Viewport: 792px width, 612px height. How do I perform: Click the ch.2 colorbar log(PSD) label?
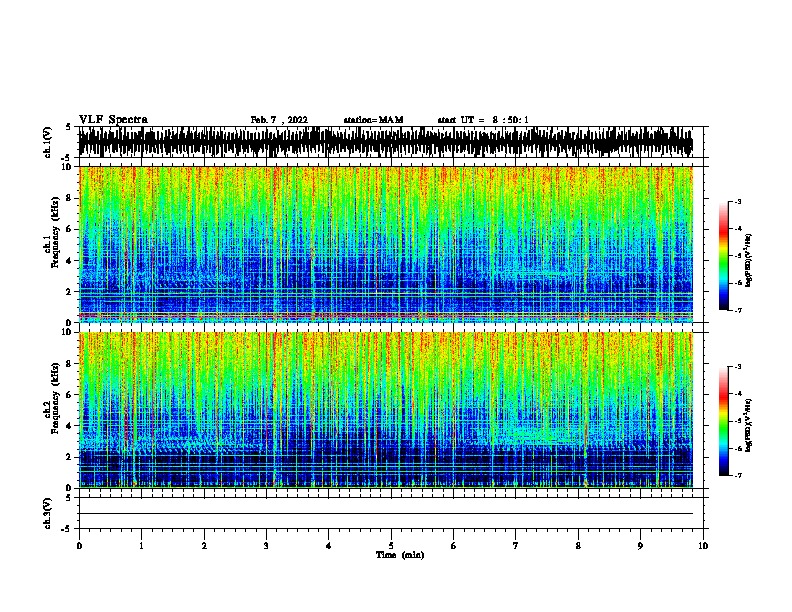tap(749, 425)
